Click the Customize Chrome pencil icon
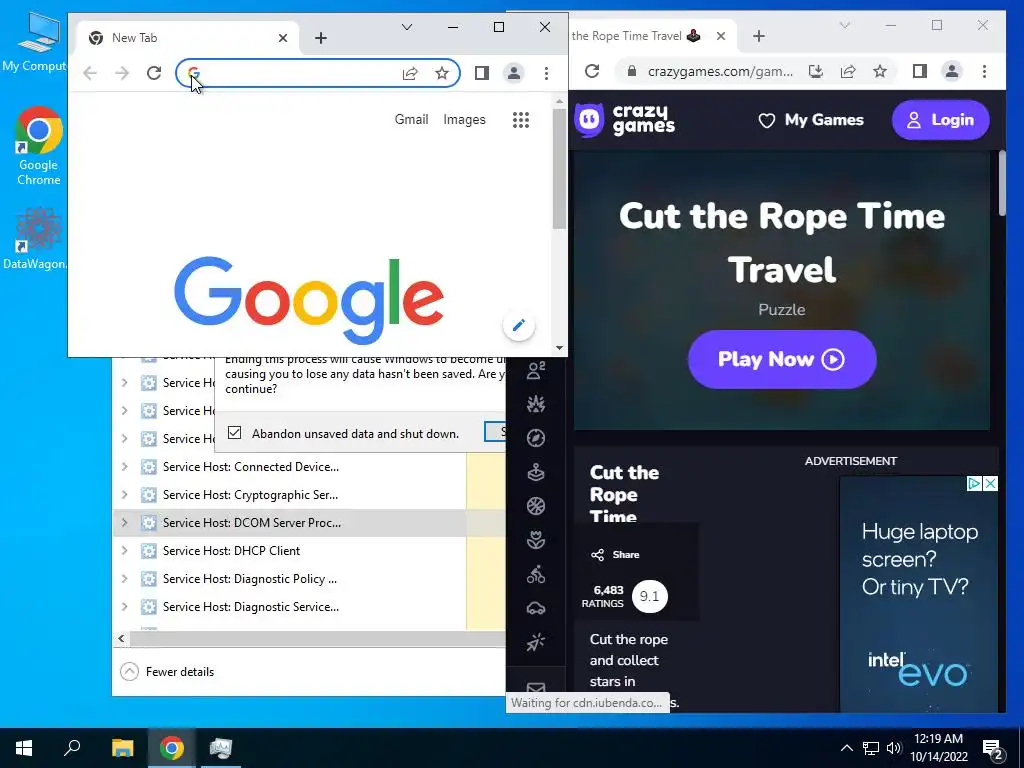Viewport: 1024px width, 768px height. coord(519,325)
